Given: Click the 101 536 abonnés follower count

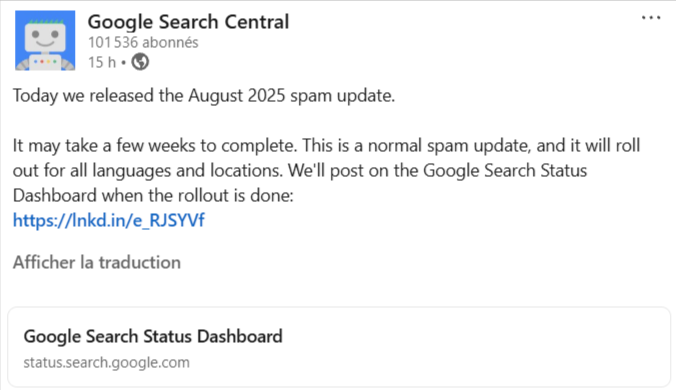Looking at the screenshot, I should click(143, 42).
